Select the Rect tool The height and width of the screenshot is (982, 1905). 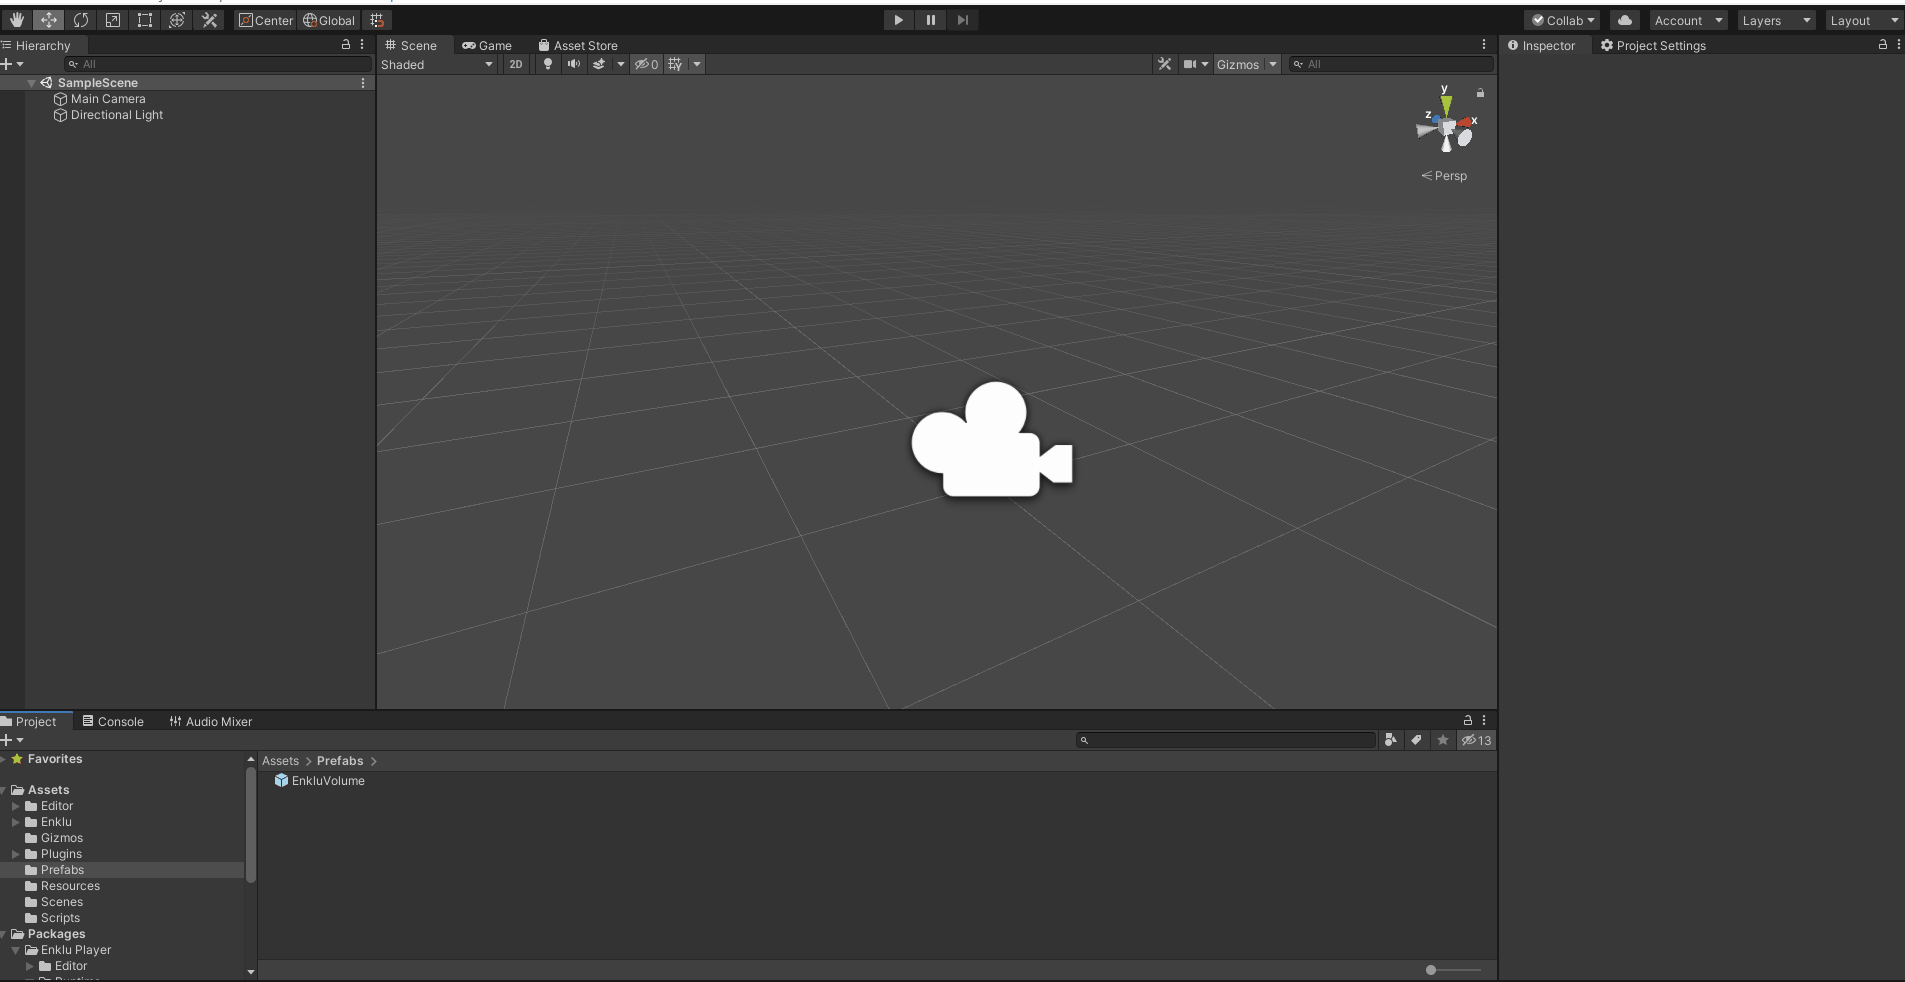click(x=145, y=20)
